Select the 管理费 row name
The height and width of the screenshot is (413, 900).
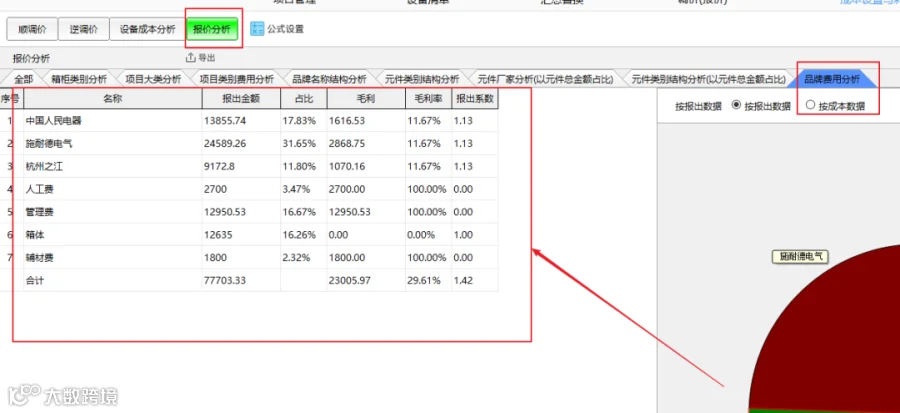click(40, 212)
